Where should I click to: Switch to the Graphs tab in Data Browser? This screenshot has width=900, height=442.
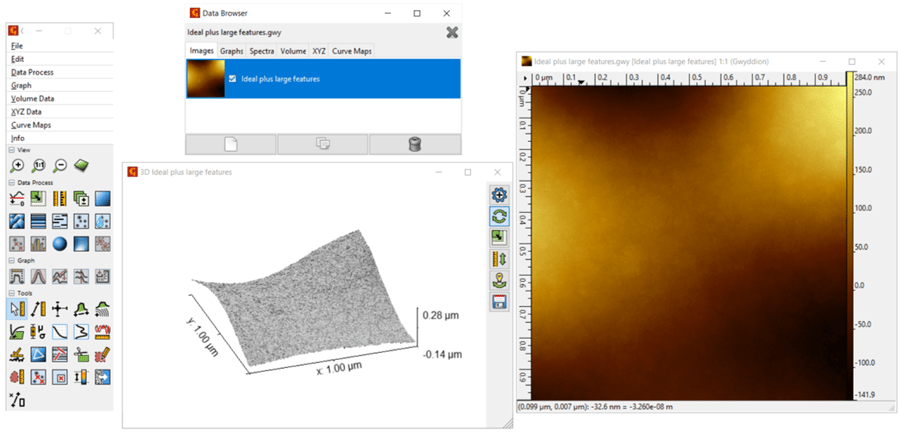(x=232, y=51)
